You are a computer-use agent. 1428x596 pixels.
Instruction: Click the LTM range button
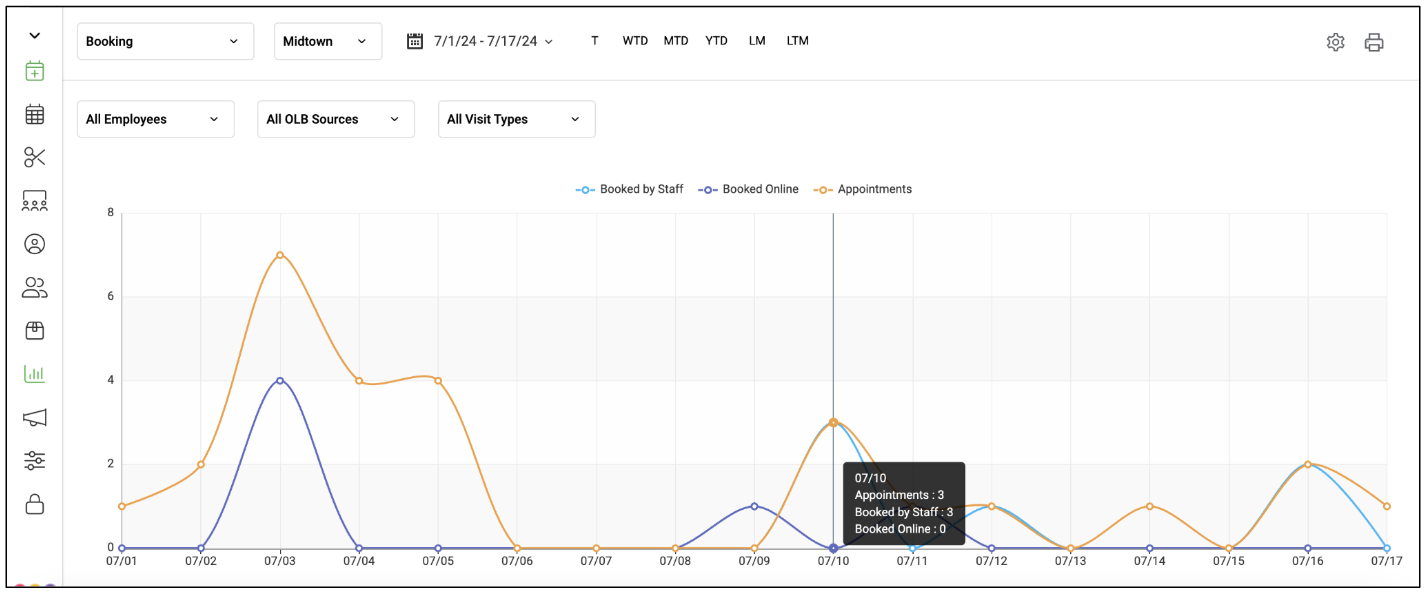coord(797,41)
